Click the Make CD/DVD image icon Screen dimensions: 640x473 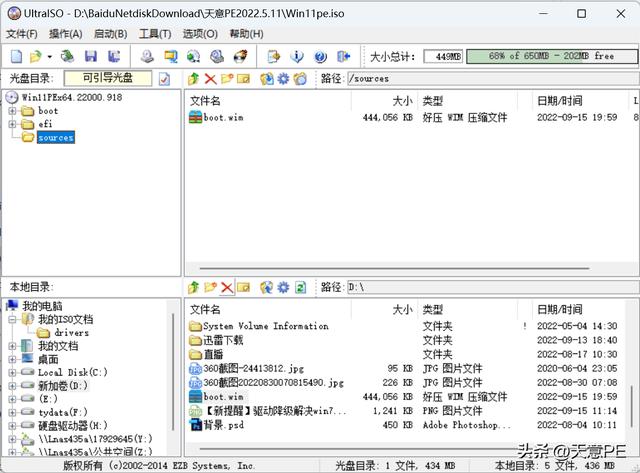point(147,56)
